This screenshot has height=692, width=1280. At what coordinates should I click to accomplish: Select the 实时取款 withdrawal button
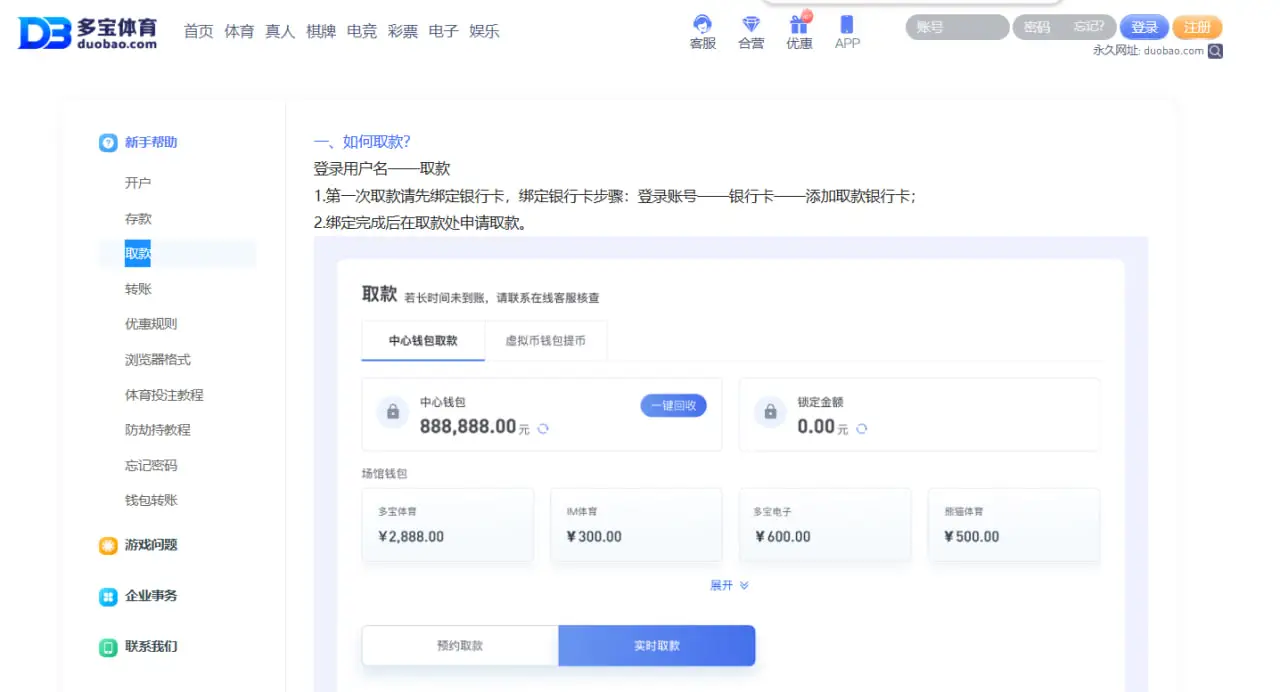656,645
